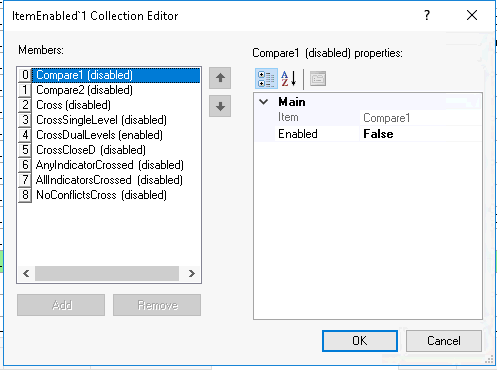497x370 pixels.
Task: Click the Cancel button
Action: [x=444, y=341]
